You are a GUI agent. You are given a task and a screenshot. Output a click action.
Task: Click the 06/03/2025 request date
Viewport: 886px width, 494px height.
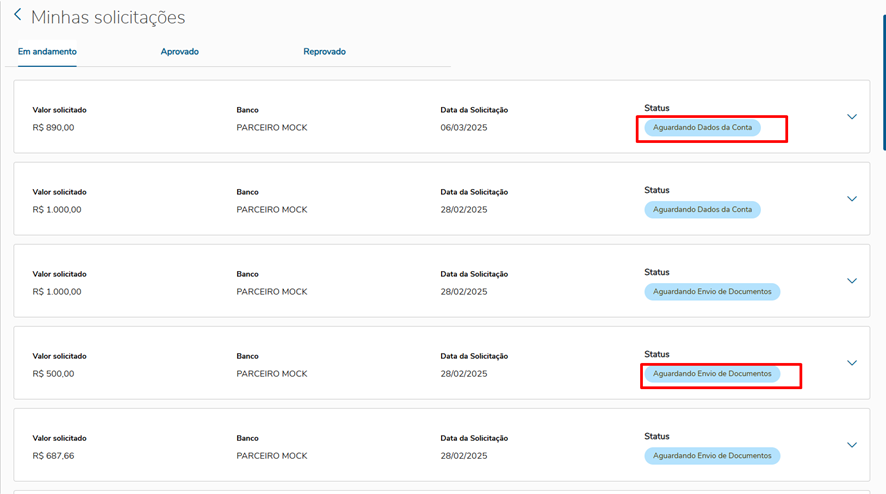464,128
